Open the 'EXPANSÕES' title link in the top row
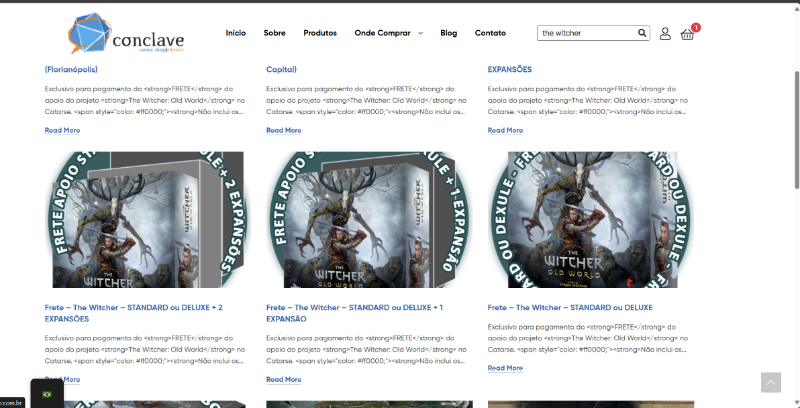Viewport: 800px width, 408px height. point(509,69)
